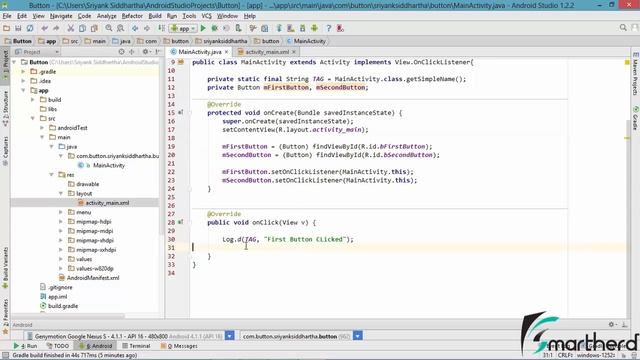This screenshot has width=640, height=360.
Task: Expand the build folder node
Action: tap(33, 100)
